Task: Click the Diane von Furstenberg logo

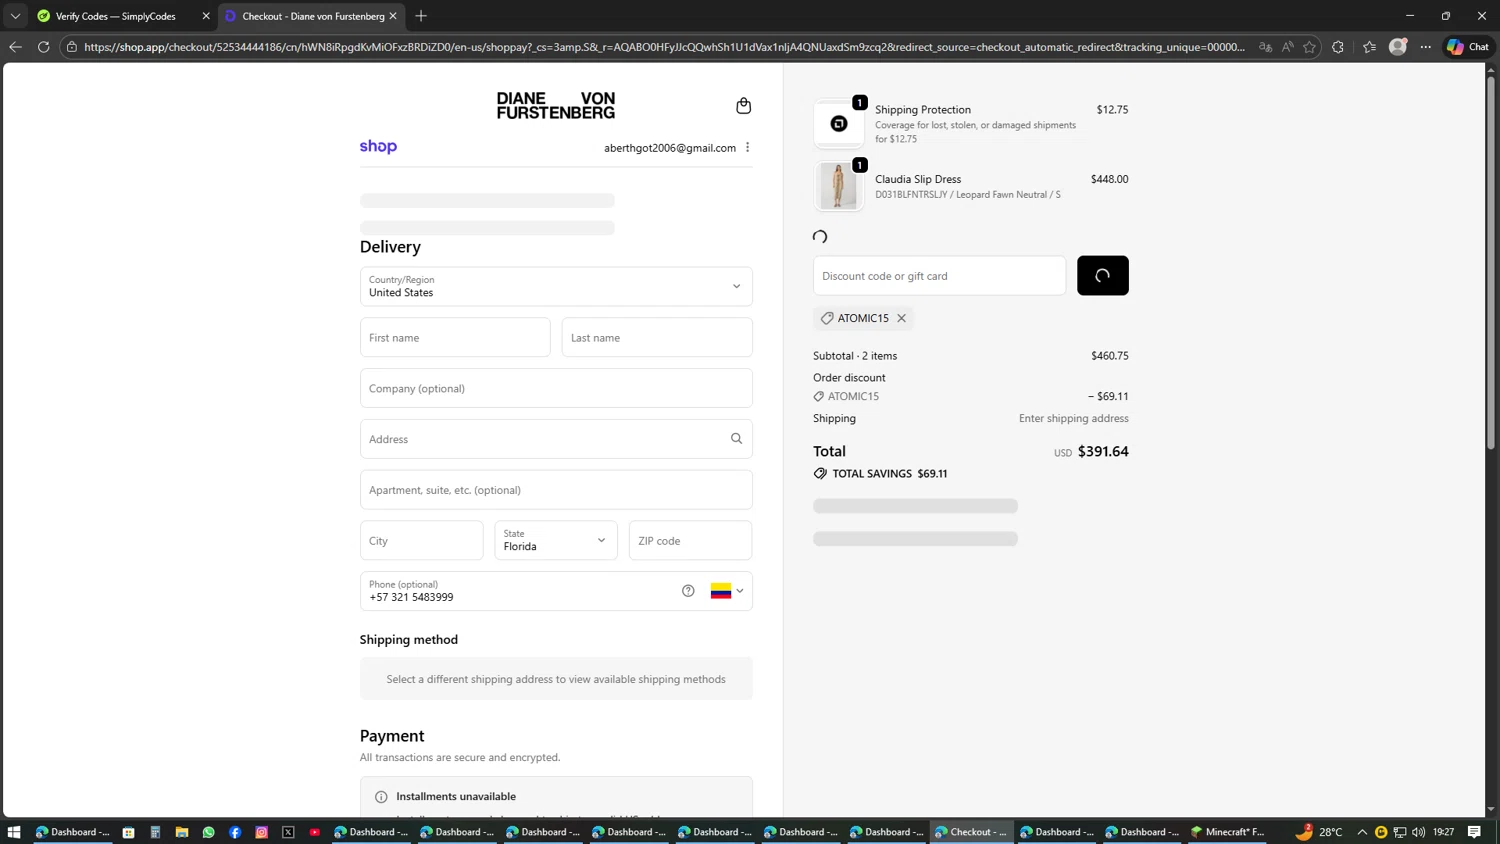Action: point(556,105)
